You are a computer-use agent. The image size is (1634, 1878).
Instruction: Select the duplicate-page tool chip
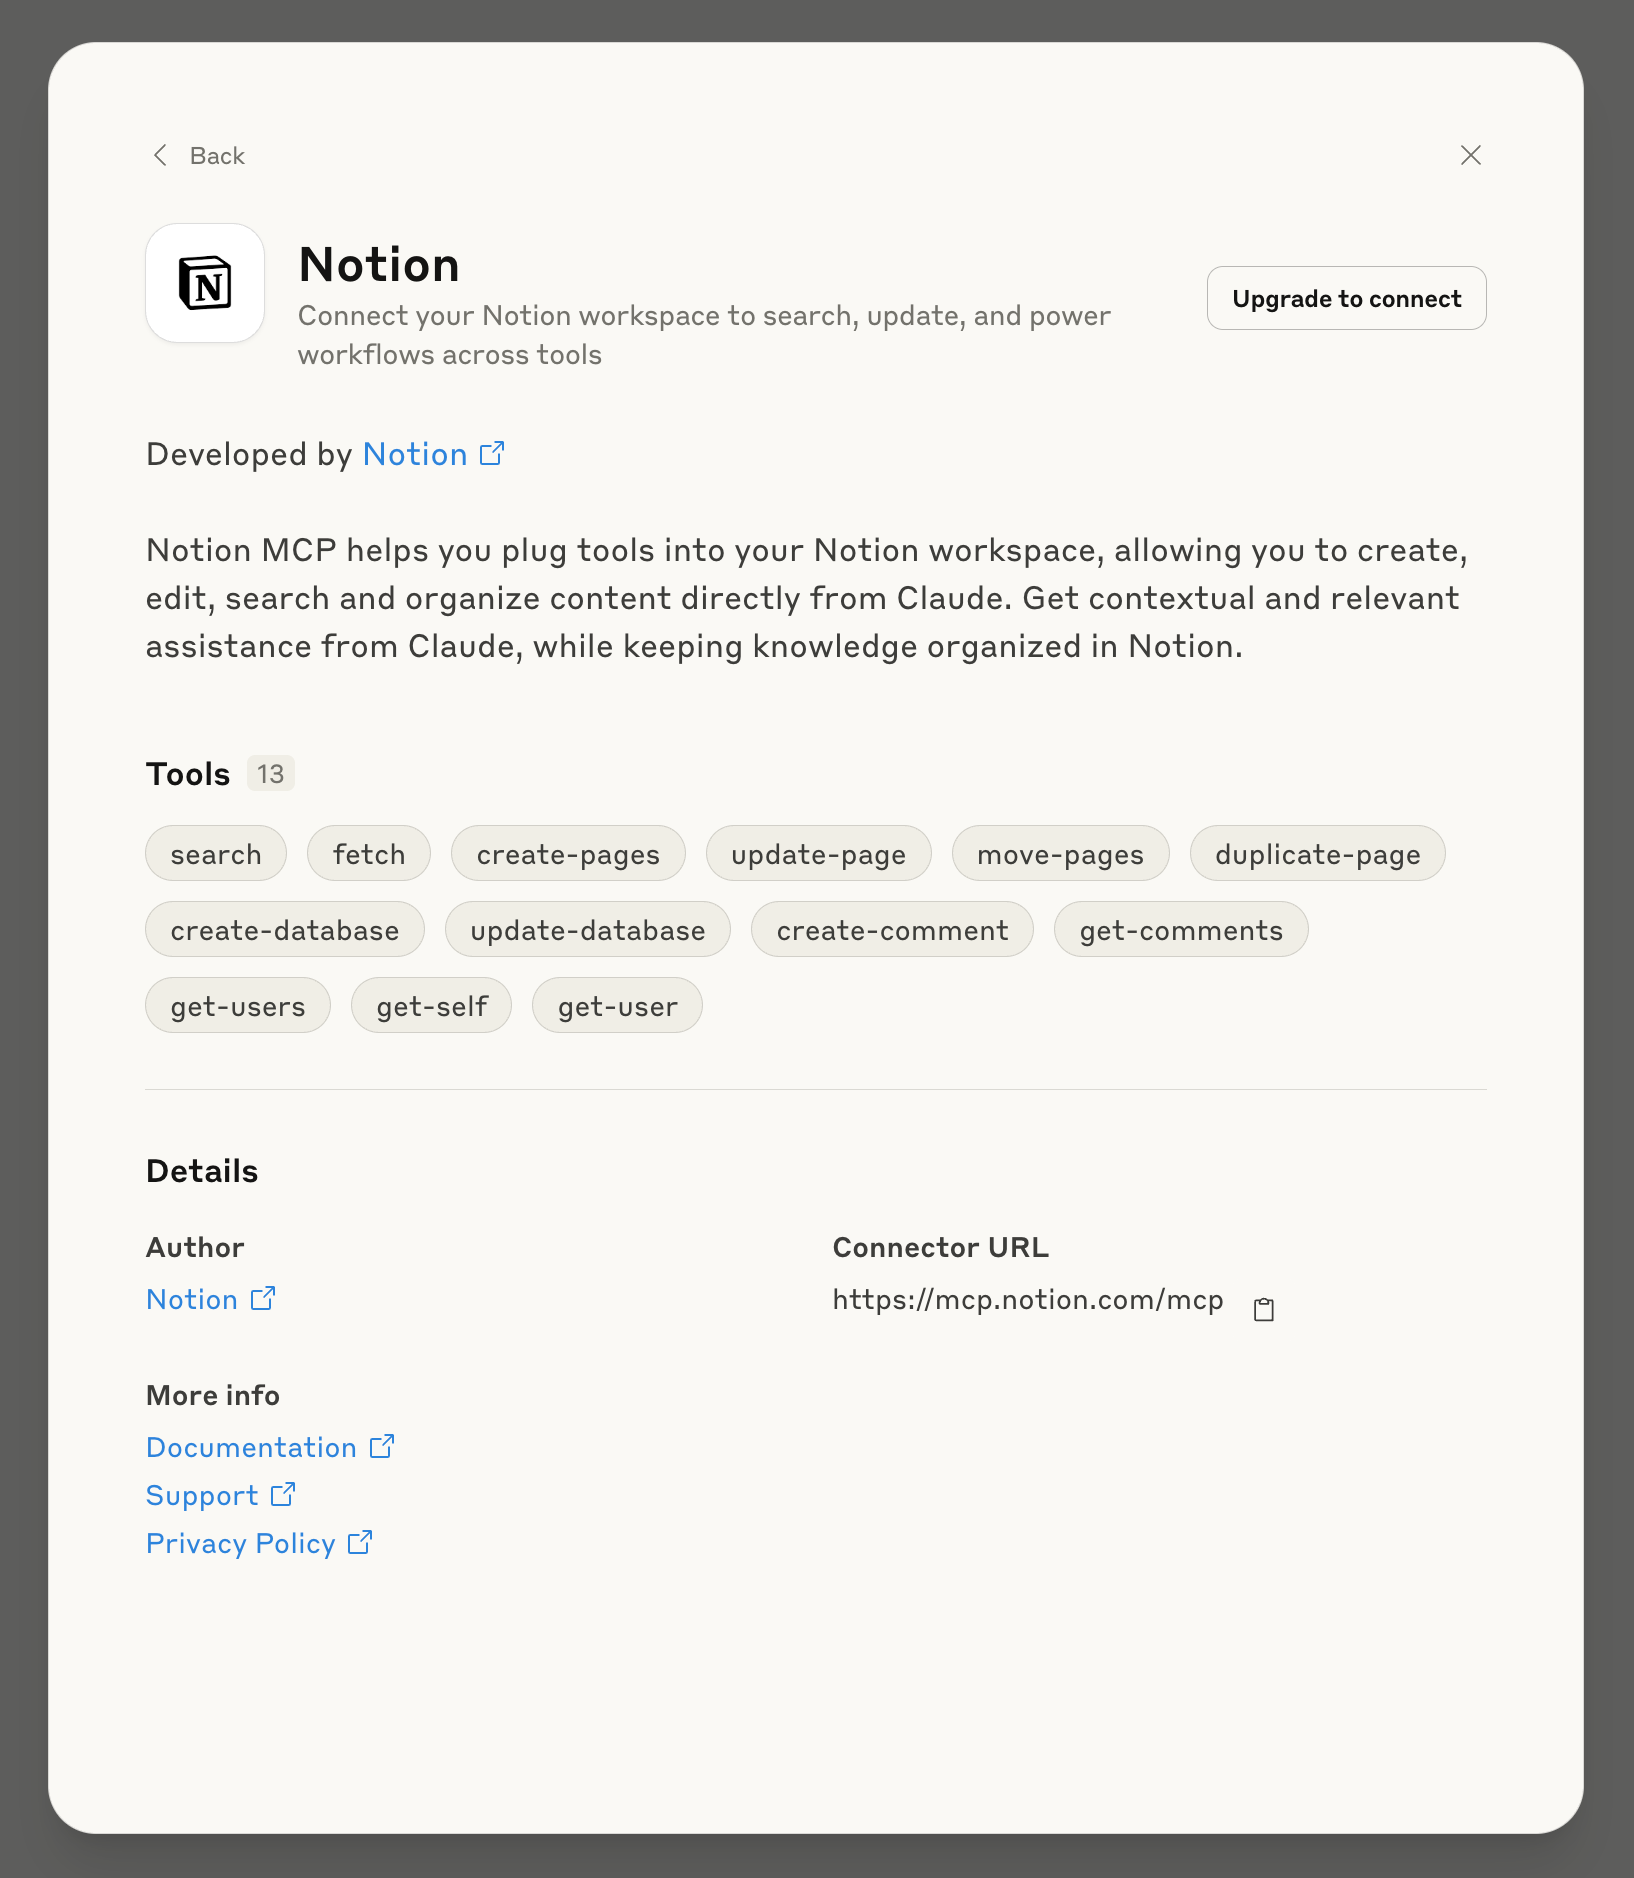click(x=1317, y=854)
